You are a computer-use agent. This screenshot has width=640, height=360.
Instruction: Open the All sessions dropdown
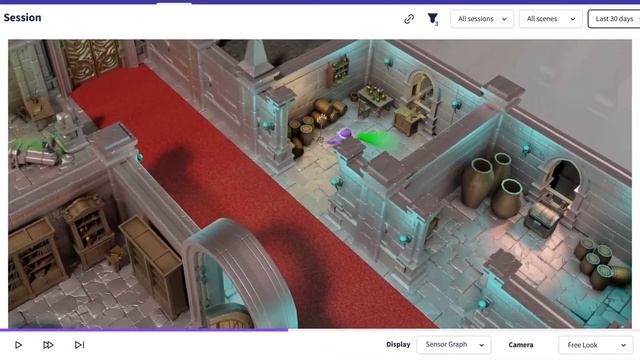[482, 19]
